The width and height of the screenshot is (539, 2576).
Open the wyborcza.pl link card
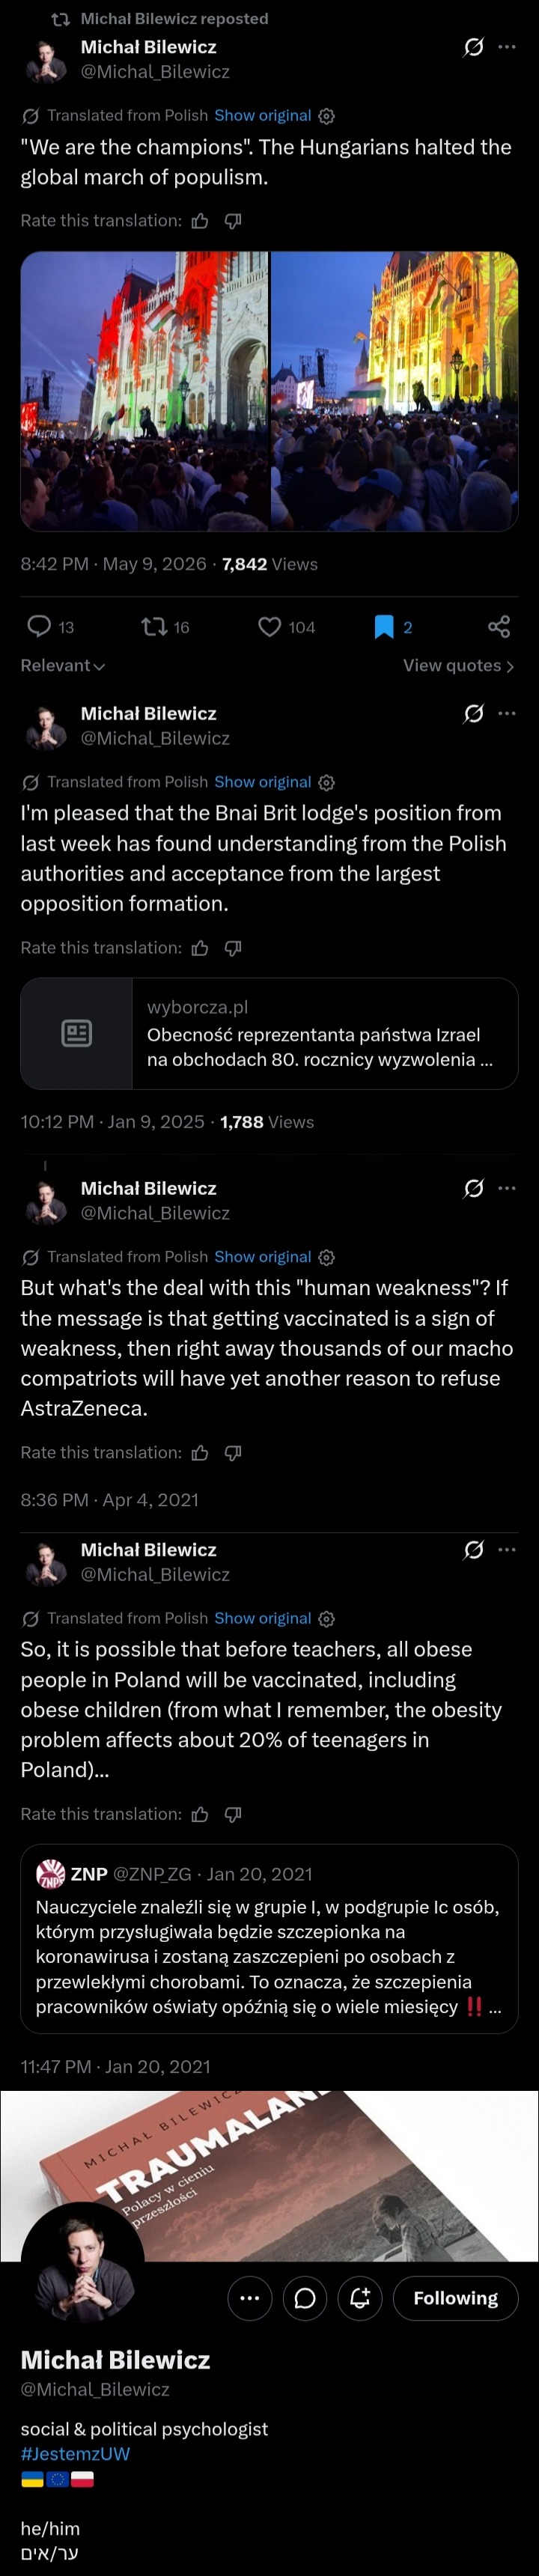[x=269, y=1033]
